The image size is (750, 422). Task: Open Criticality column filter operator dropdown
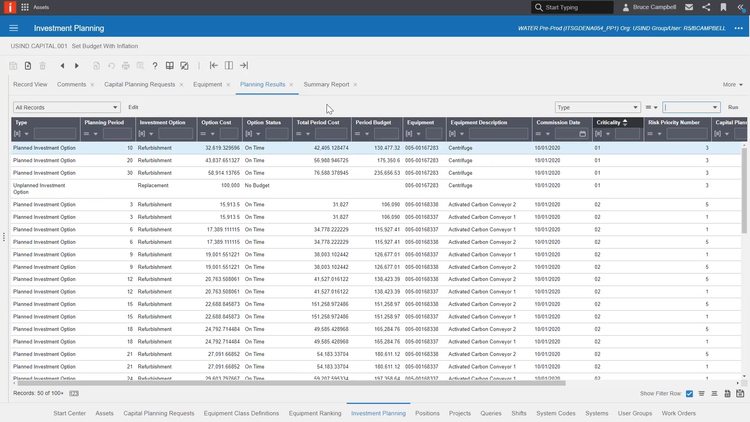tap(603, 134)
